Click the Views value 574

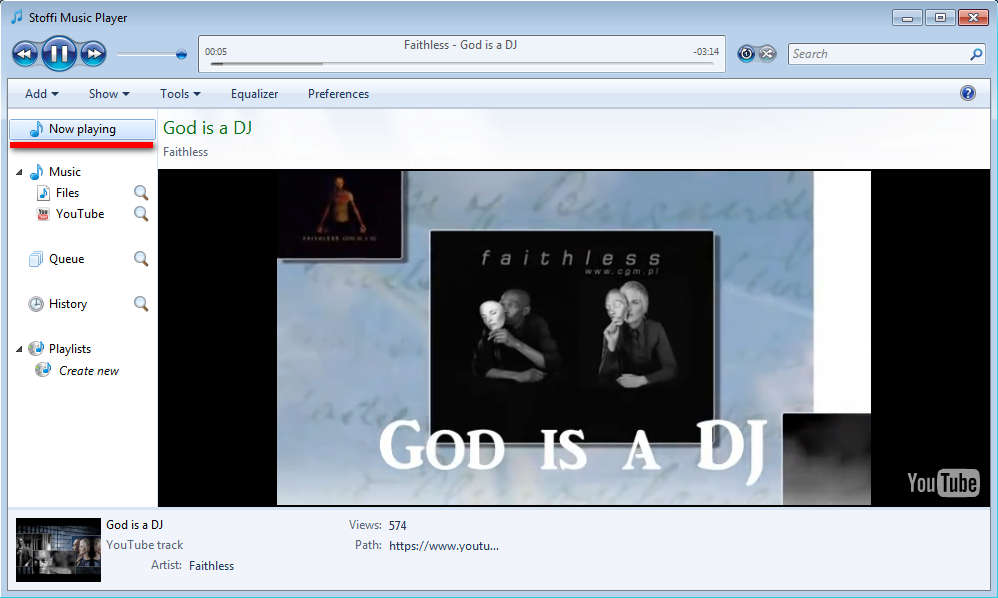click(x=398, y=525)
